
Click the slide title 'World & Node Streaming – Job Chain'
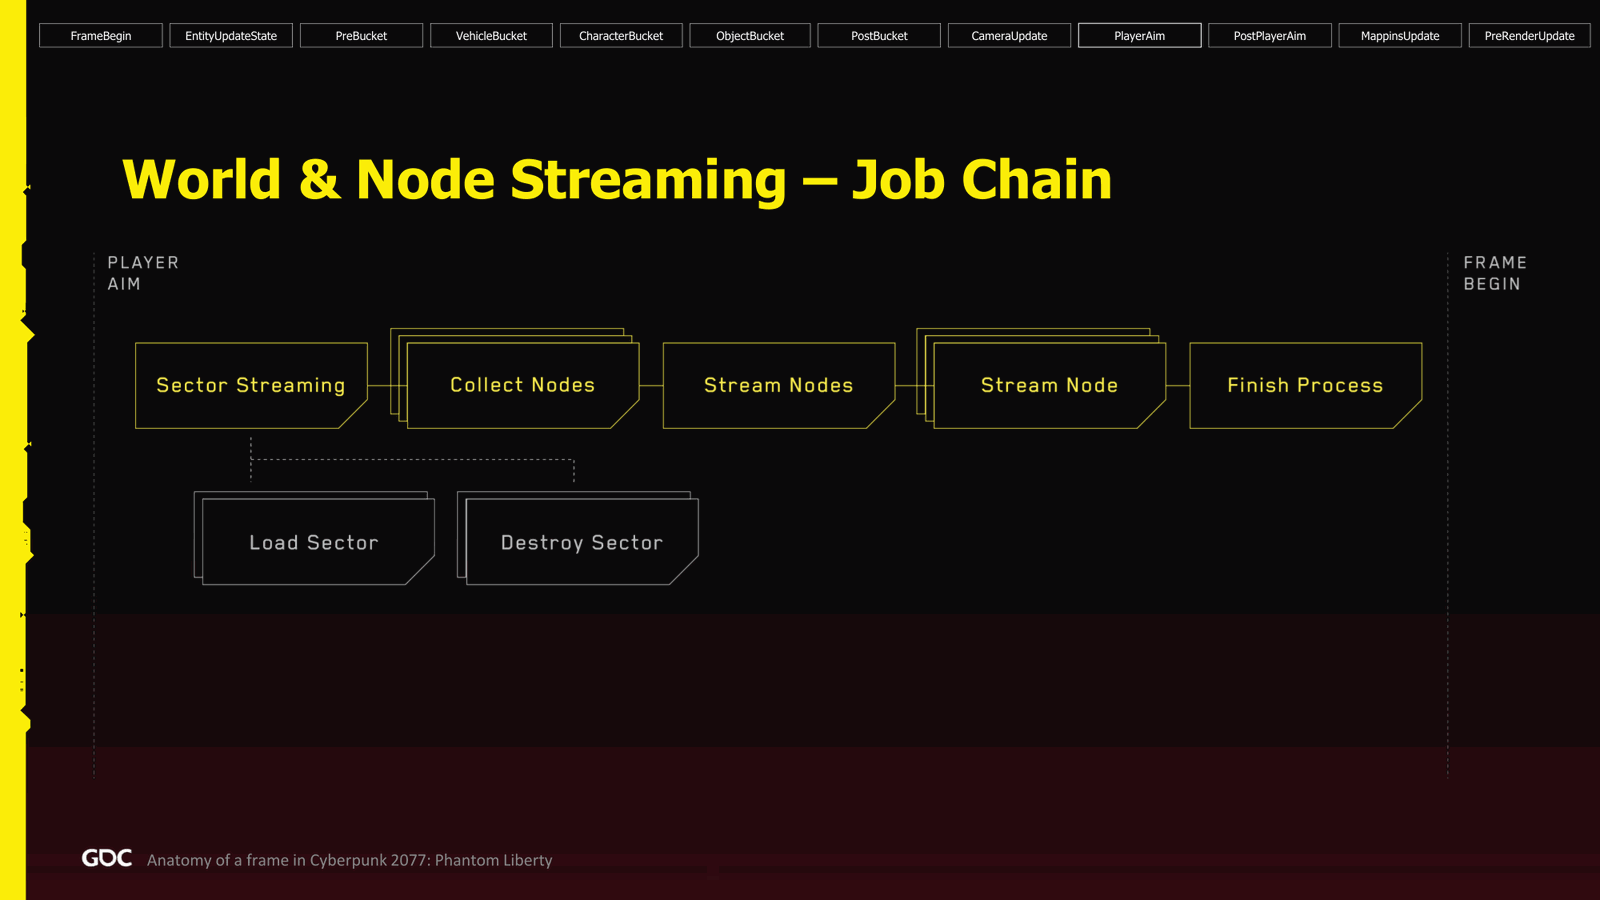(x=617, y=180)
